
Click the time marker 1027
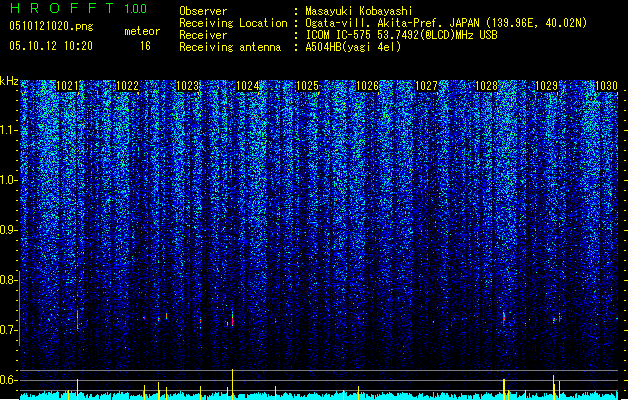click(x=426, y=86)
